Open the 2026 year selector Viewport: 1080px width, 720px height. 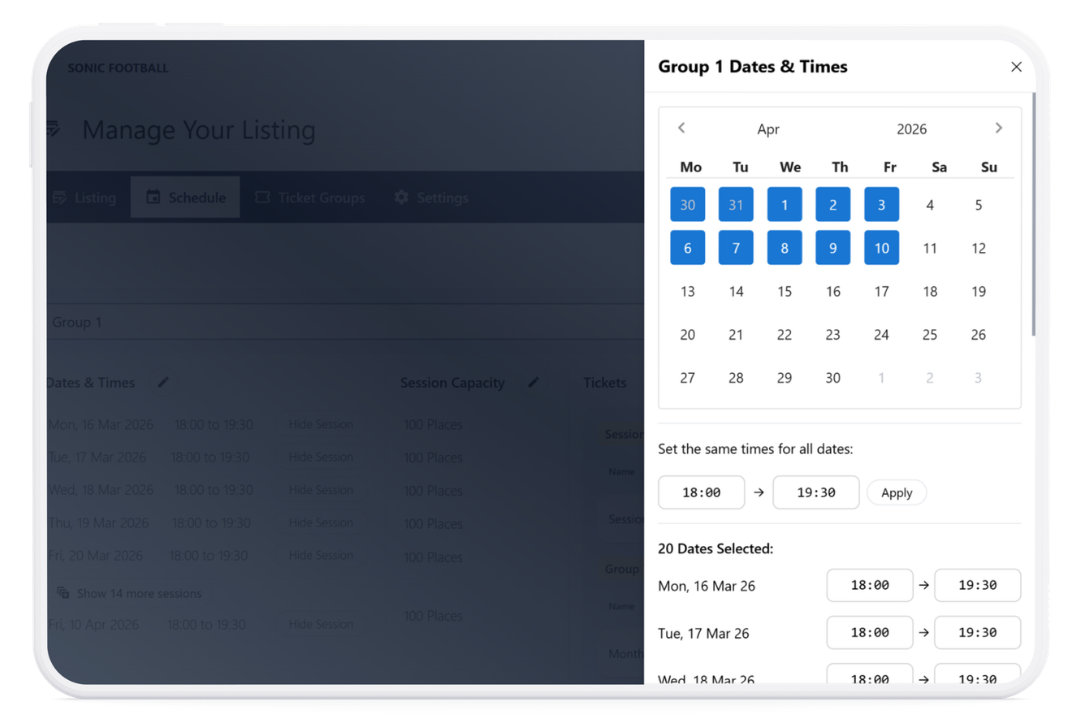[x=911, y=130]
